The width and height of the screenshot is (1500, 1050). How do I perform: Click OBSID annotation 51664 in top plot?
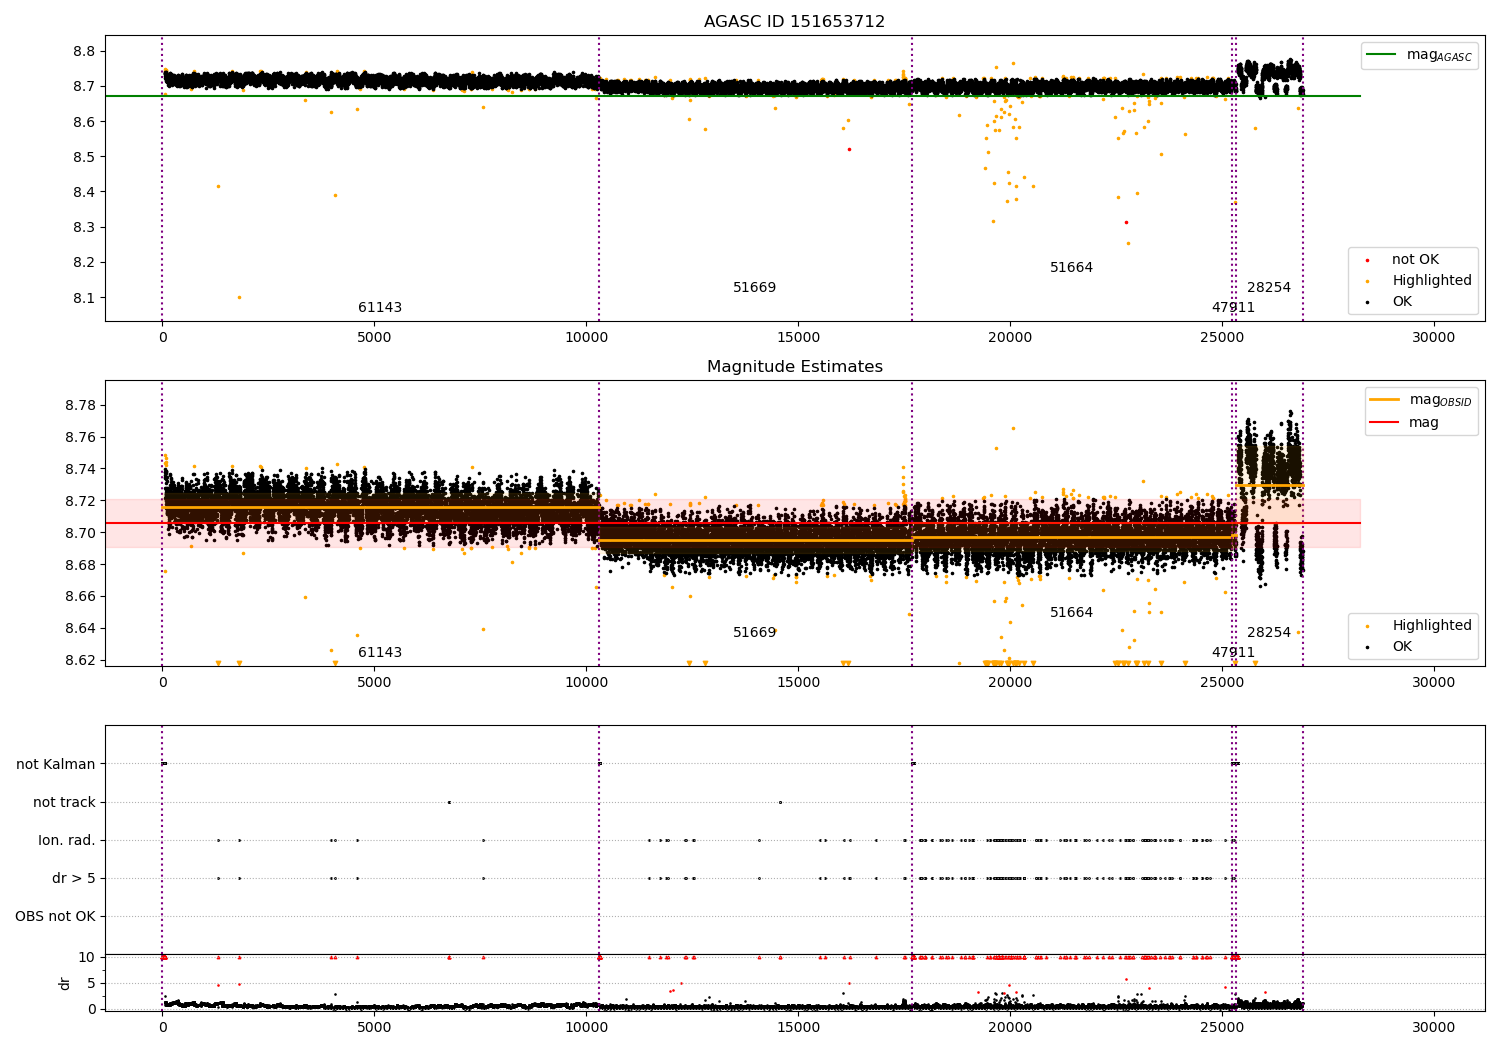pos(1071,268)
